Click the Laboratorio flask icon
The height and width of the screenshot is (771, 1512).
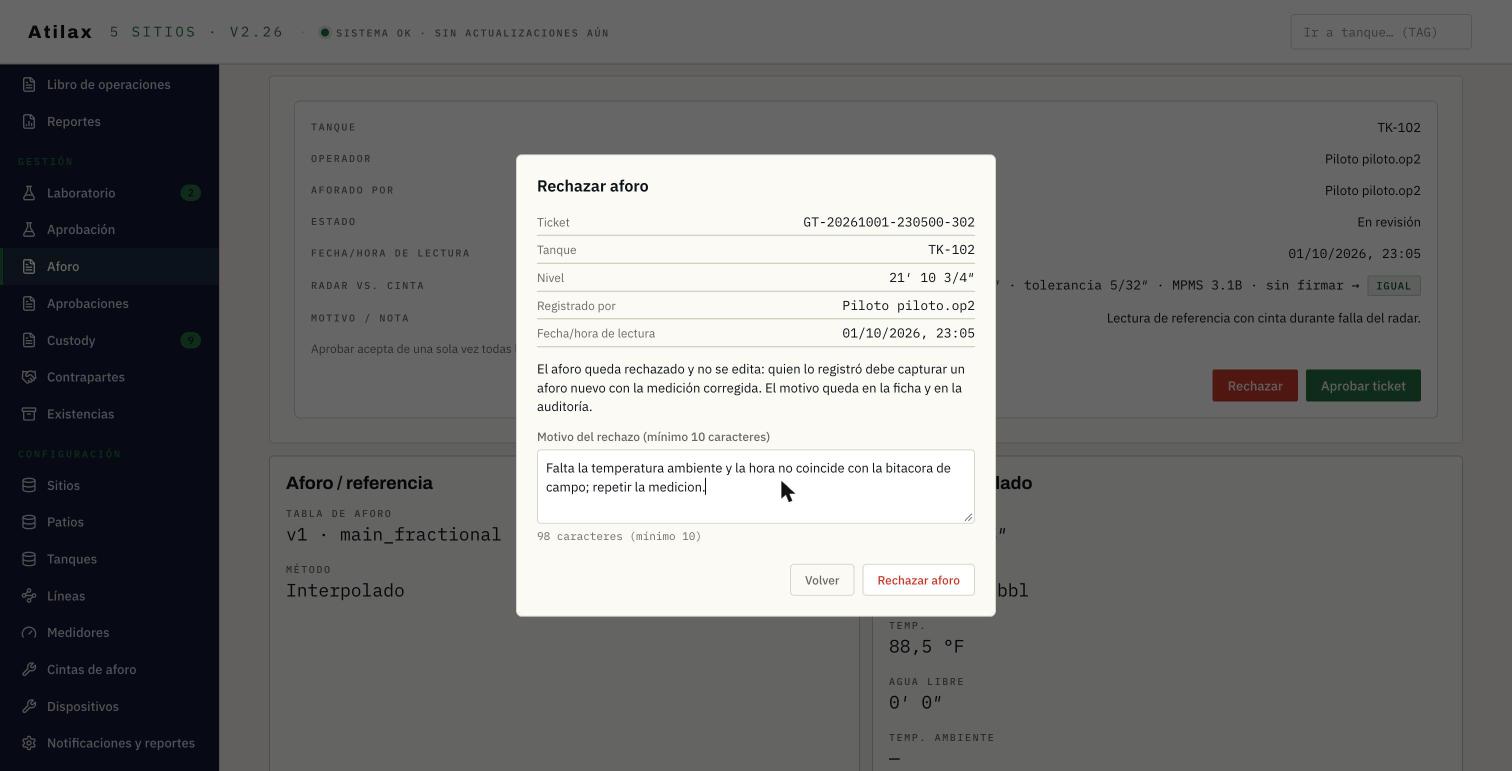click(29, 193)
